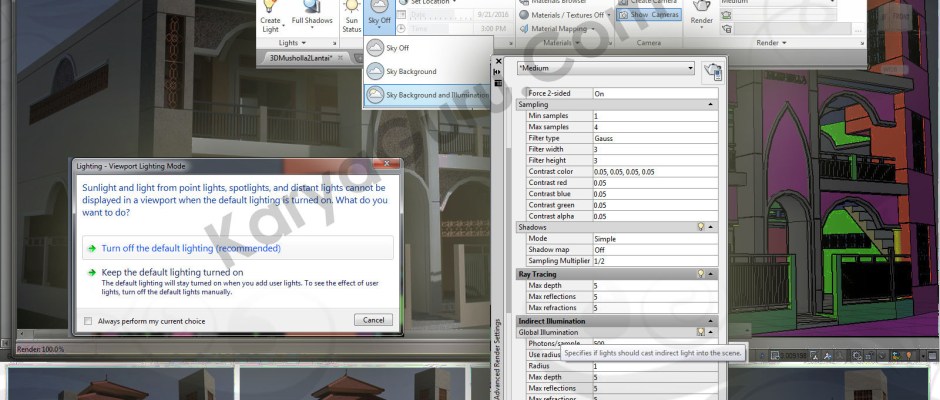Open the status bar tray dropdown arrow
This screenshot has width=940, height=400.
921,356
